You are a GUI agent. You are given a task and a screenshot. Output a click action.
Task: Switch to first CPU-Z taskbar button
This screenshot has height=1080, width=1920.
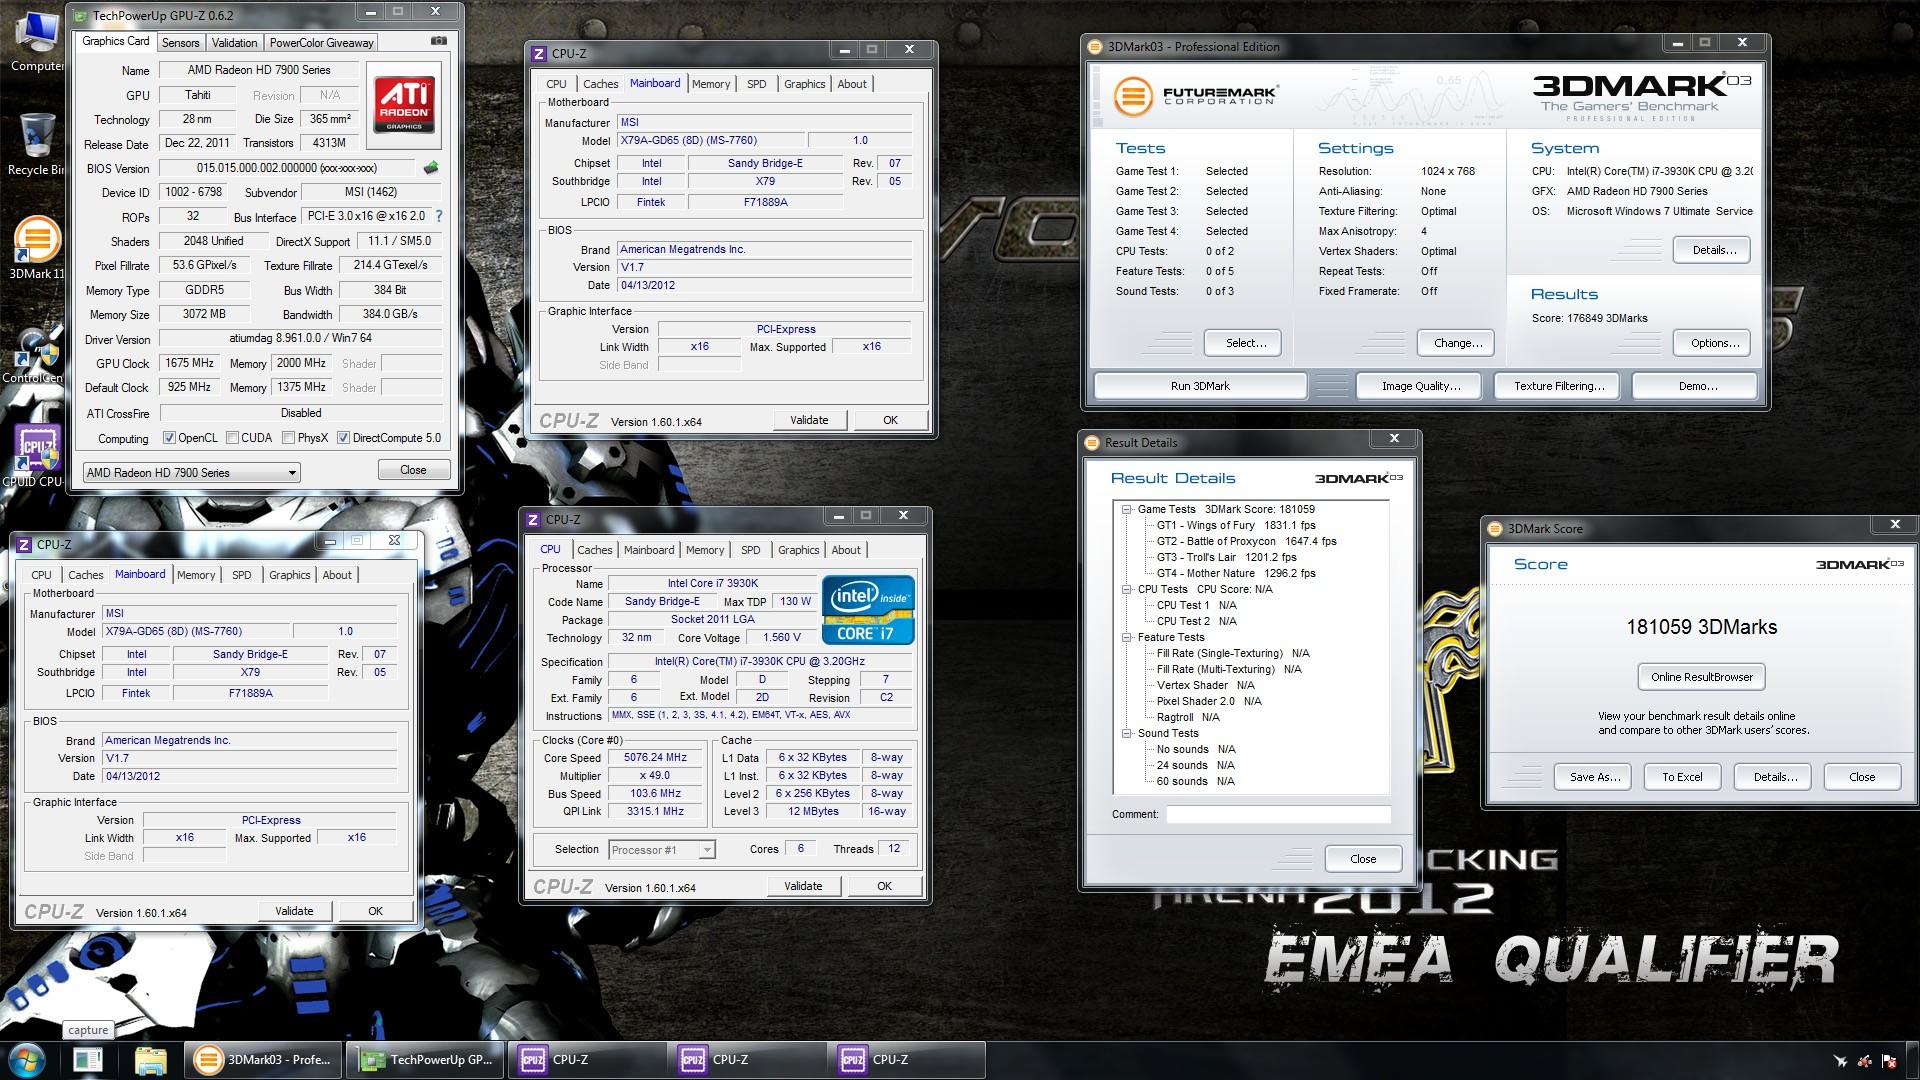click(x=588, y=1060)
